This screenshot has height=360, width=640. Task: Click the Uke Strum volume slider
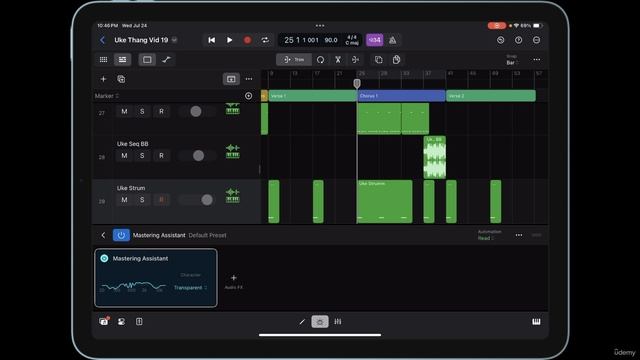(197, 200)
